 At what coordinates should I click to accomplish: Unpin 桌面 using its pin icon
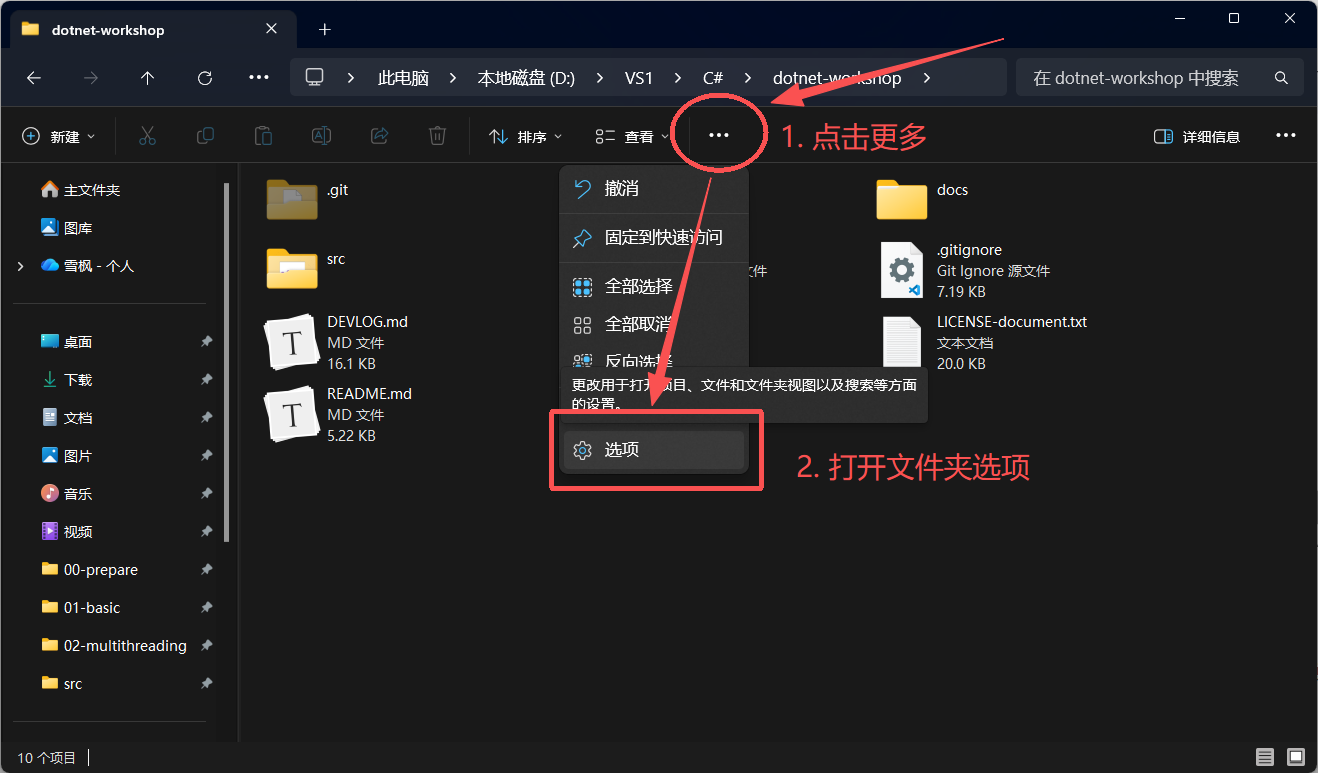click(206, 342)
